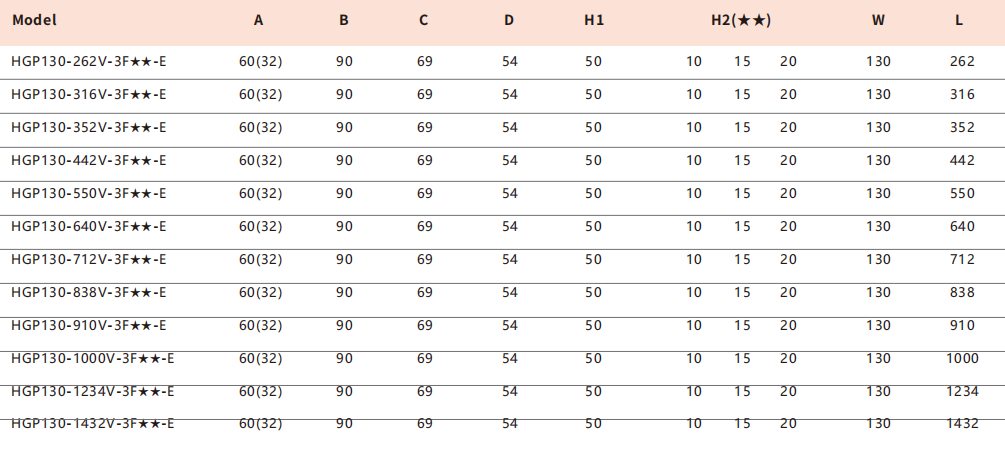The height and width of the screenshot is (450, 1005).
Task: Click the L column header
Action: pos(961,20)
